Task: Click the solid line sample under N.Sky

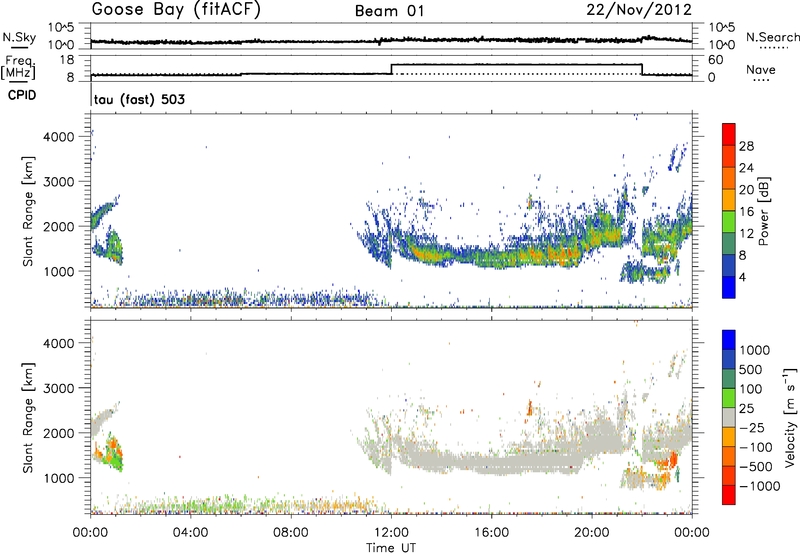Action: coord(19,47)
